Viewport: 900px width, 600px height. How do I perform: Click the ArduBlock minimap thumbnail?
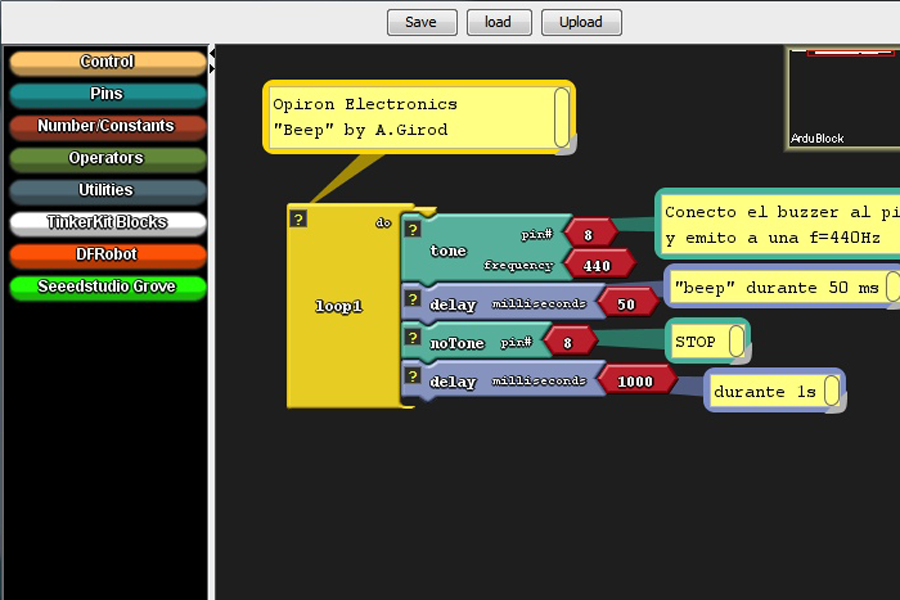pyautogui.click(x=842, y=98)
